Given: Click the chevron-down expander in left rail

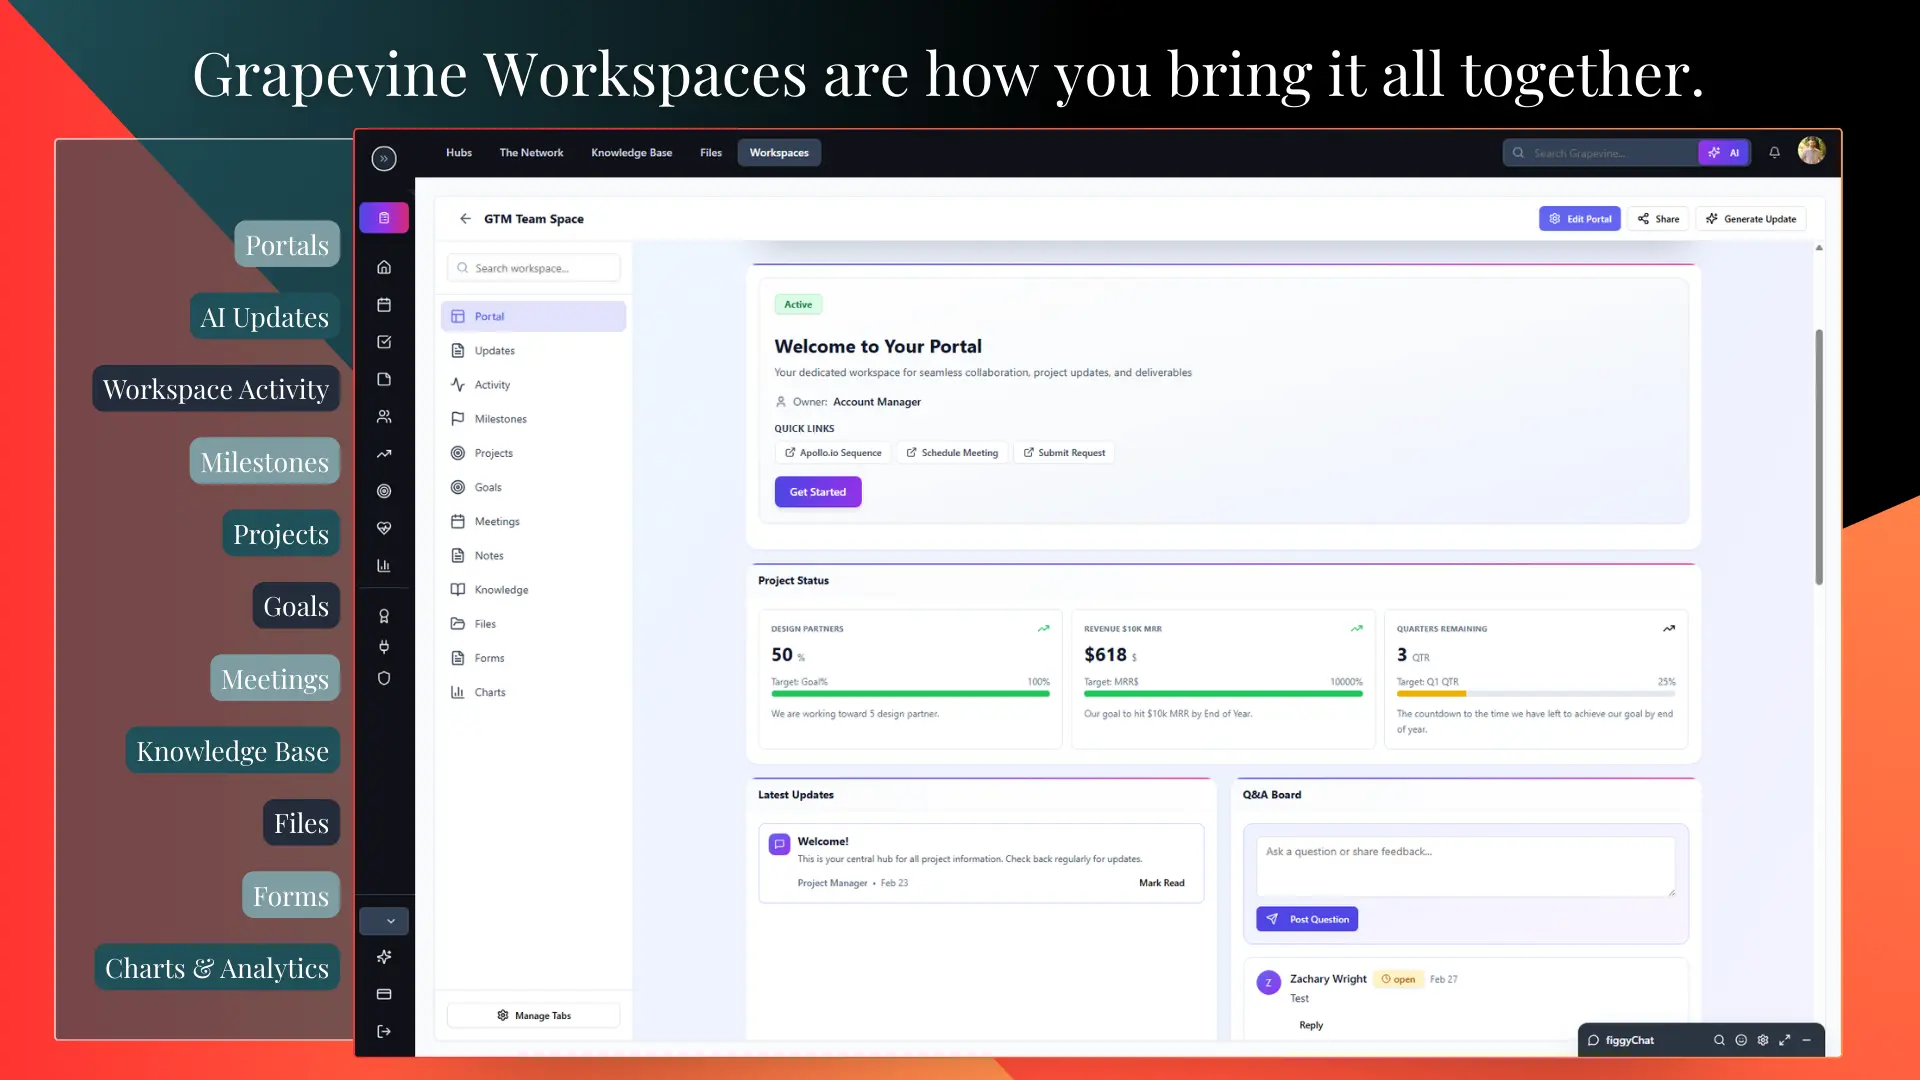Looking at the screenshot, I should [390, 921].
